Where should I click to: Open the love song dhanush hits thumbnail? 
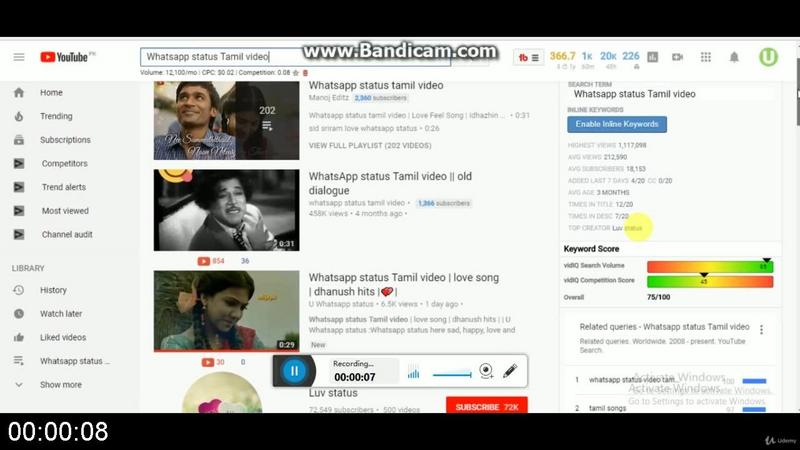pyautogui.click(x=227, y=311)
